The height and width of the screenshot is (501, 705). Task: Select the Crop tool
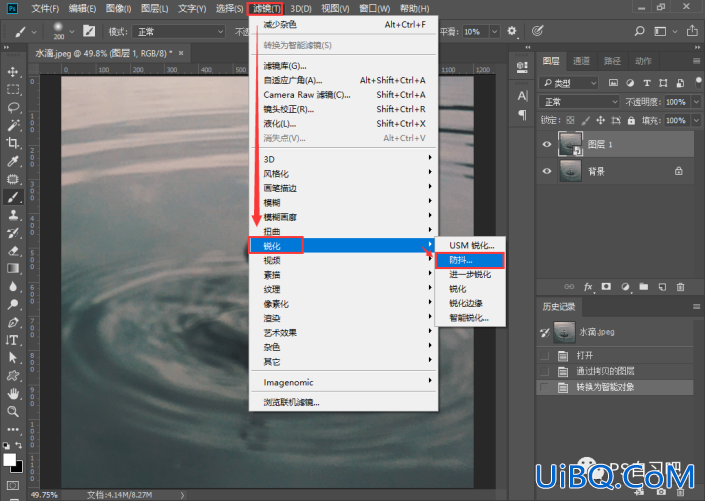pyautogui.click(x=13, y=143)
